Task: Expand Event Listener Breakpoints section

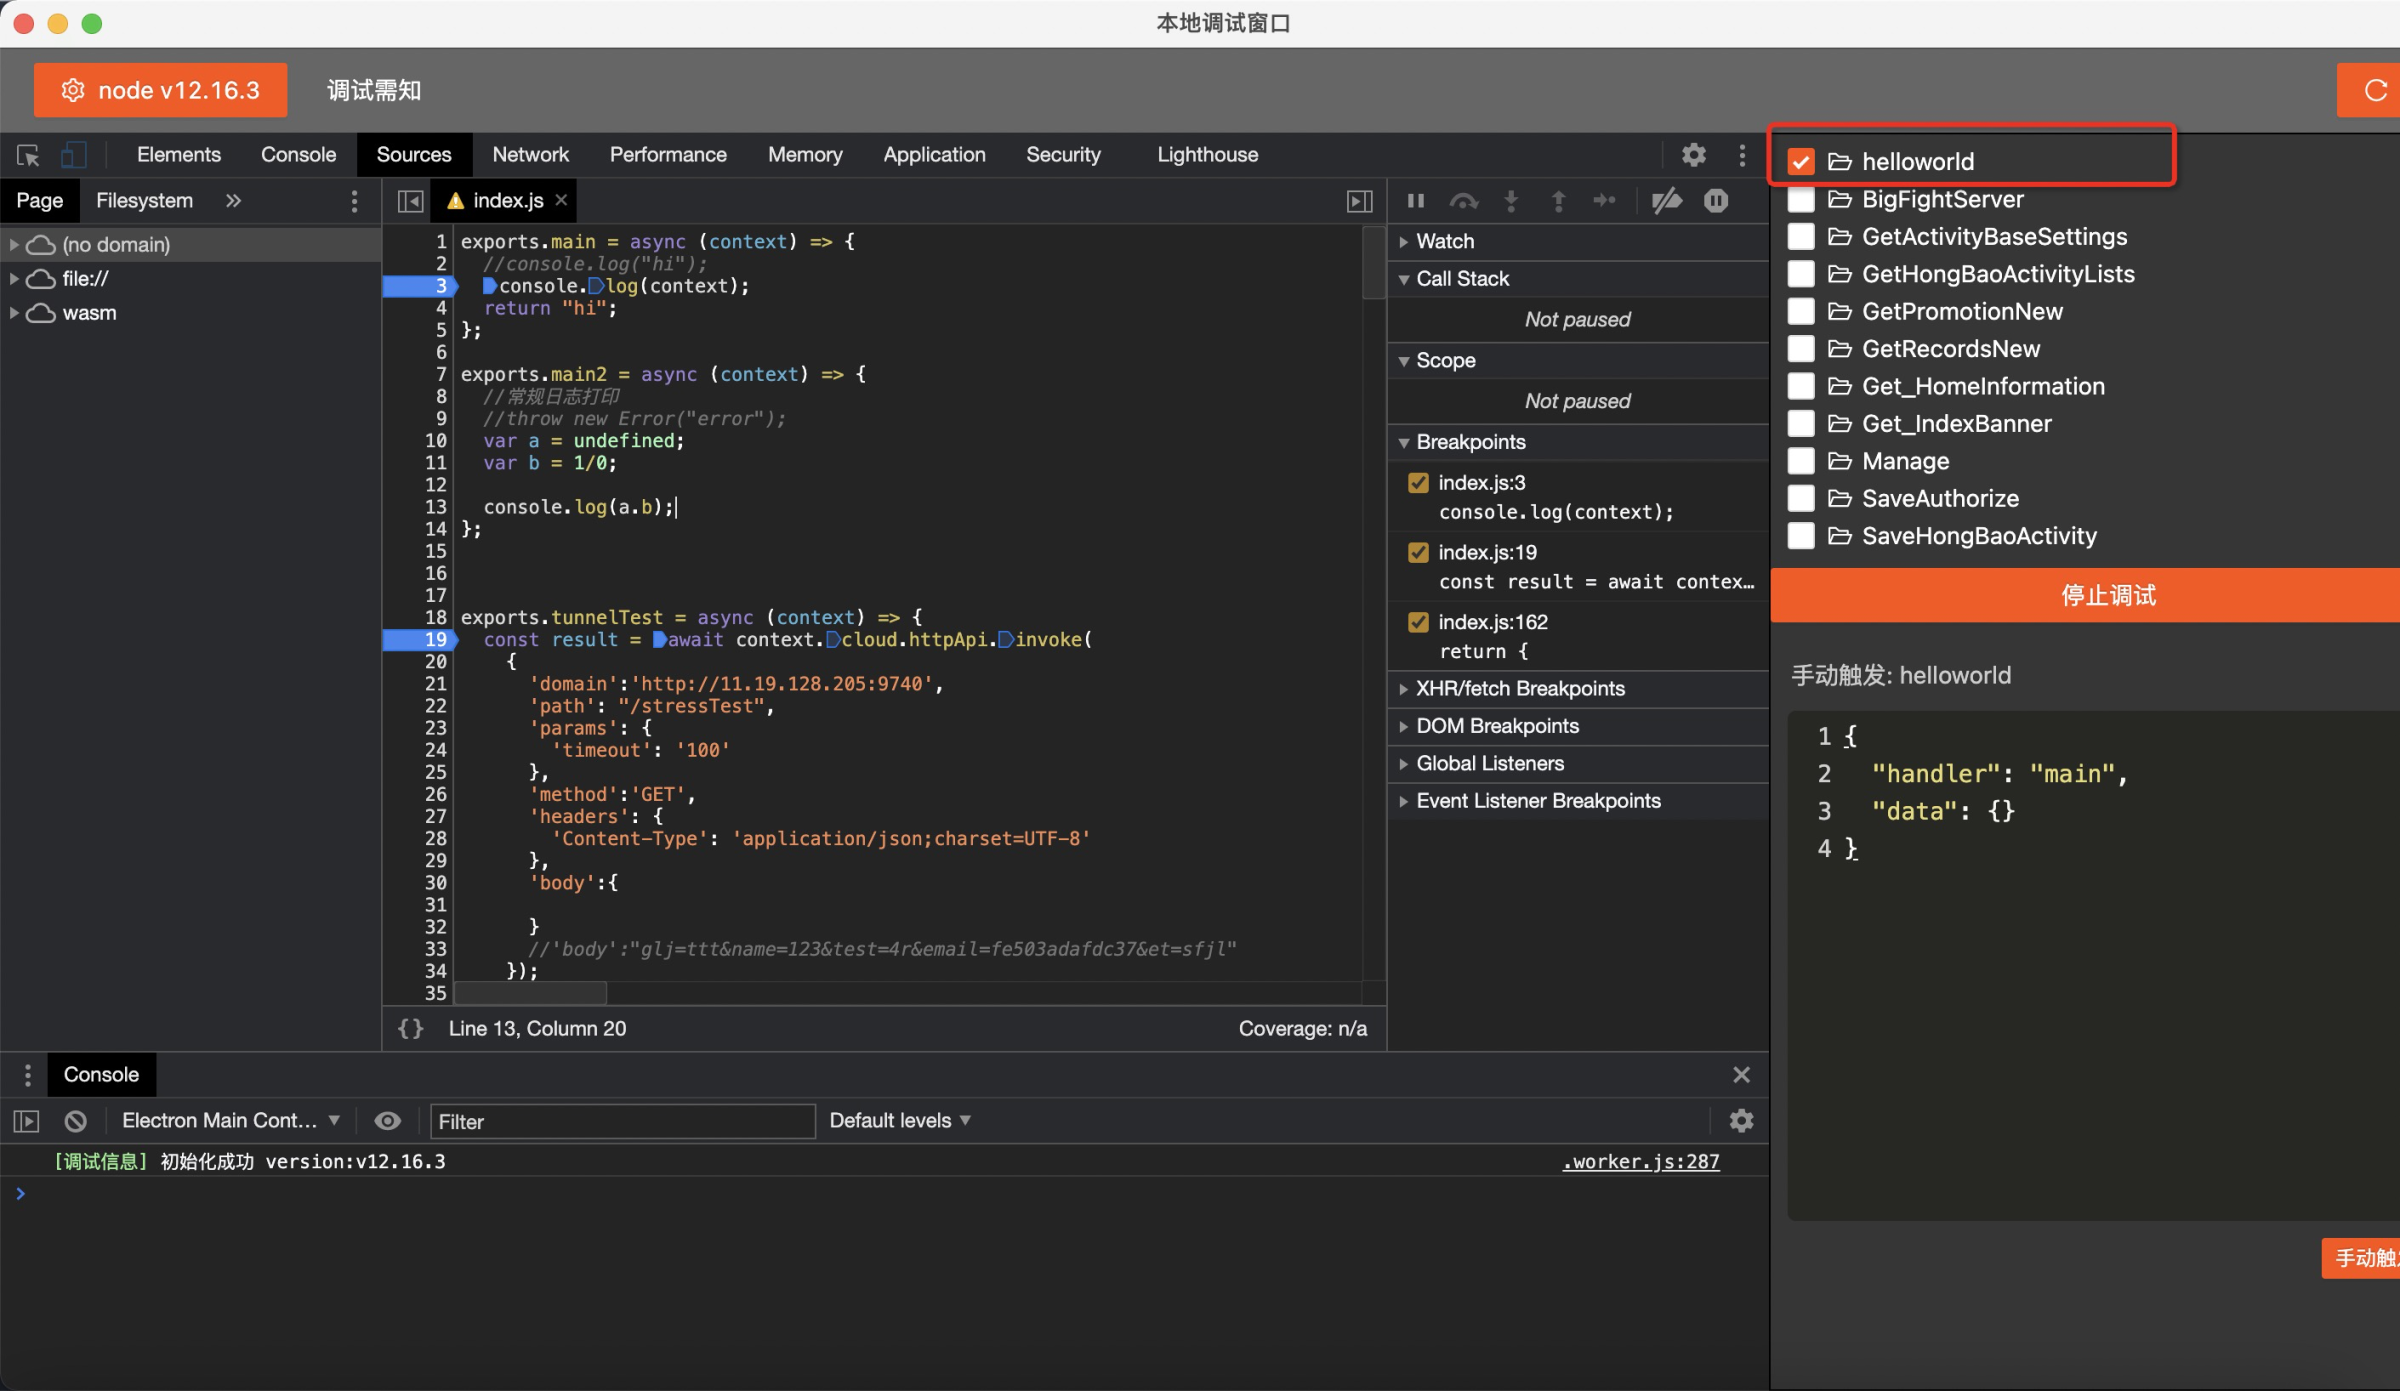Action: click(x=1578, y=801)
